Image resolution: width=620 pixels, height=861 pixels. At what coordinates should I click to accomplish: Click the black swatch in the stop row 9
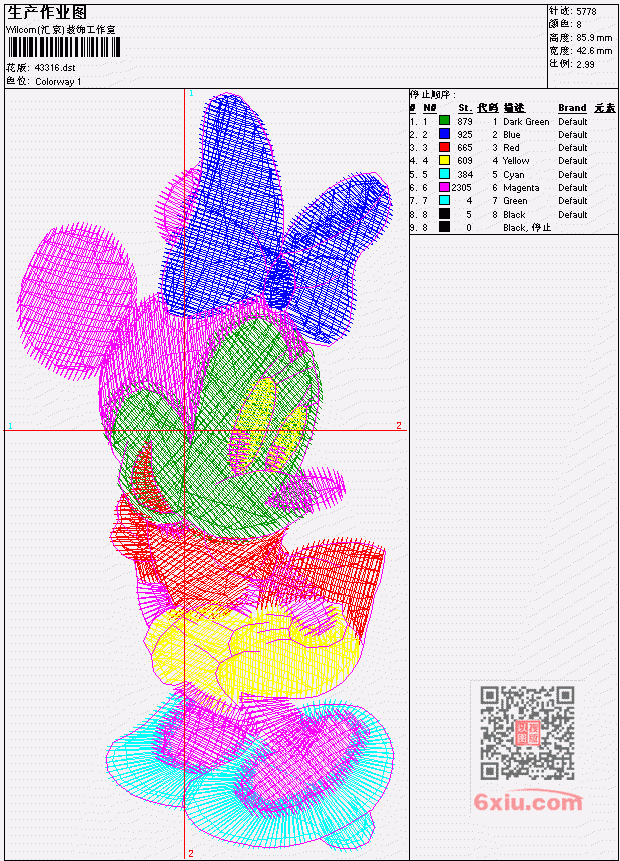(x=444, y=227)
